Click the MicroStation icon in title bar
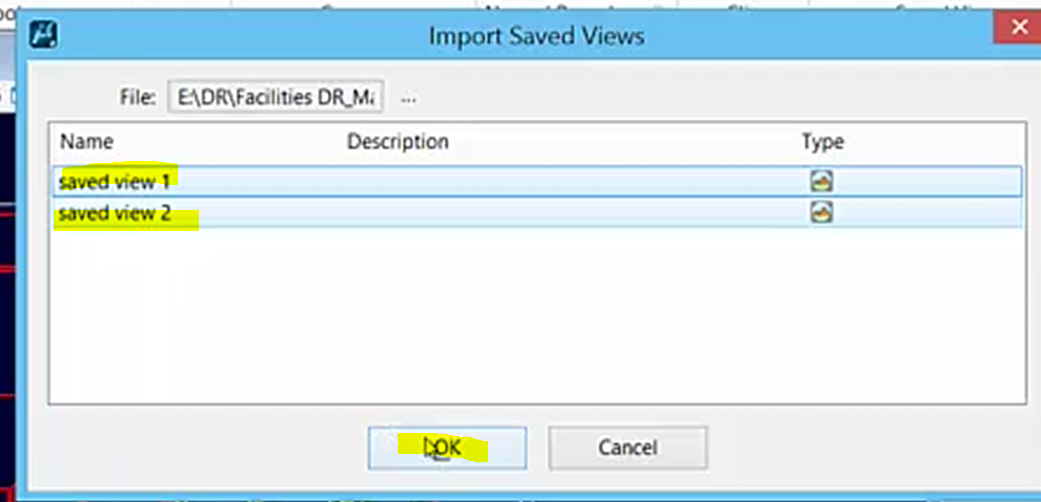 (43, 35)
